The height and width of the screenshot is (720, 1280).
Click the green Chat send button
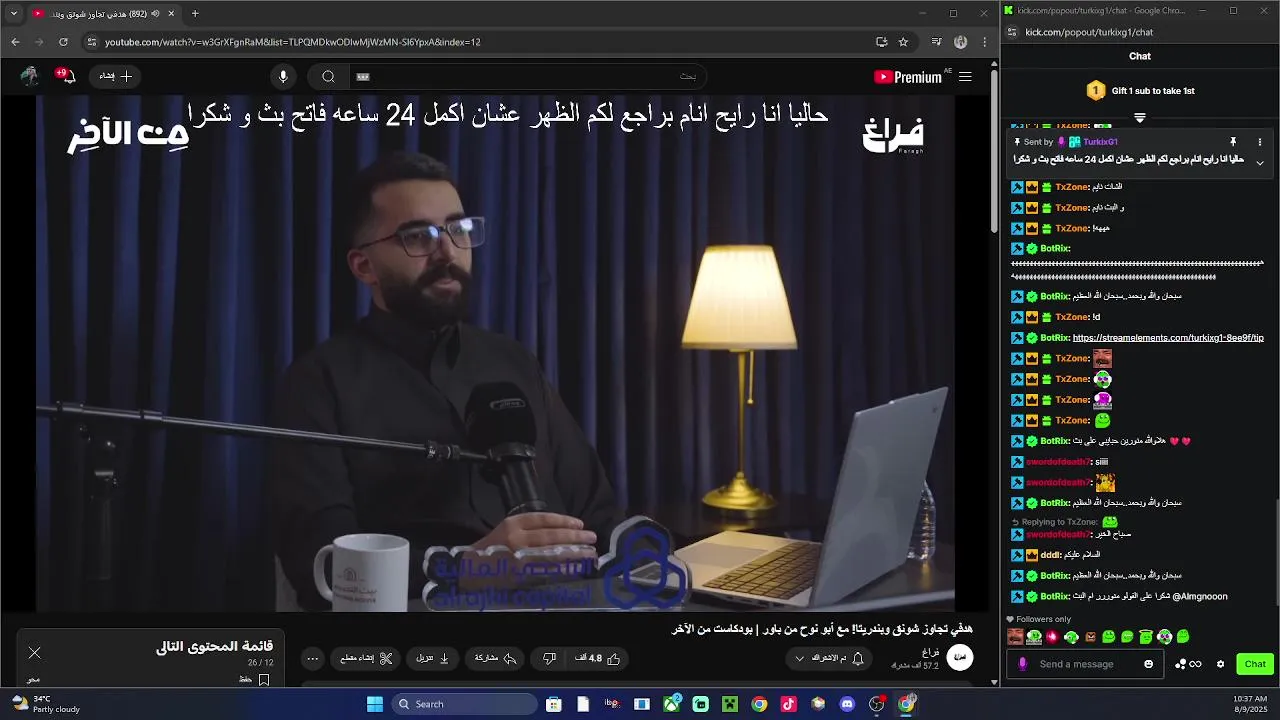click(1255, 664)
